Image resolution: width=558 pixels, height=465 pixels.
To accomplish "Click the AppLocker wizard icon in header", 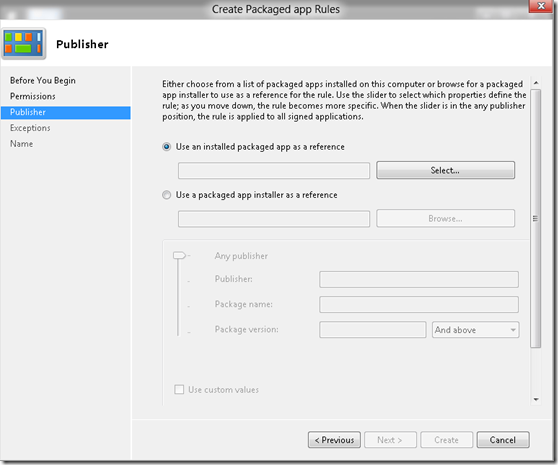I will coord(24,43).
